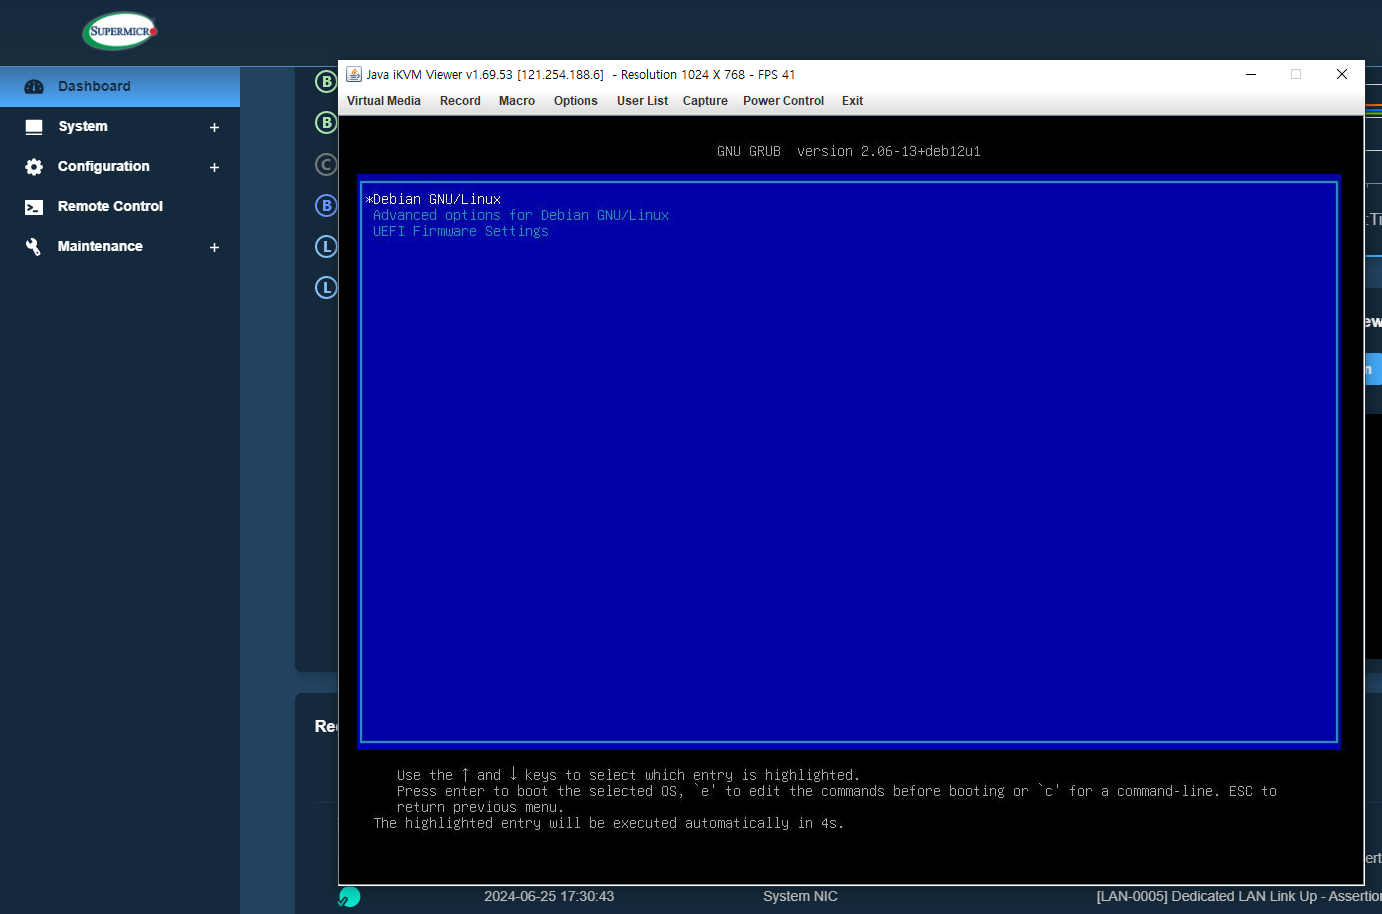Click the Maintenance wrench icon
This screenshot has height=914, width=1382.
coord(34,247)
